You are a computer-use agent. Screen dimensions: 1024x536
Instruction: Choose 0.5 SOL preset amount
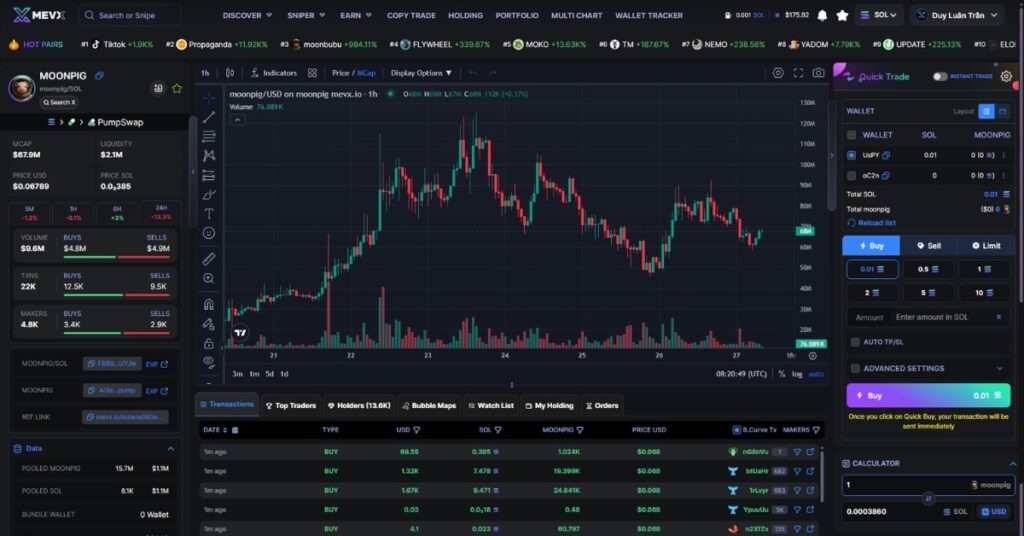coord(928,269)
